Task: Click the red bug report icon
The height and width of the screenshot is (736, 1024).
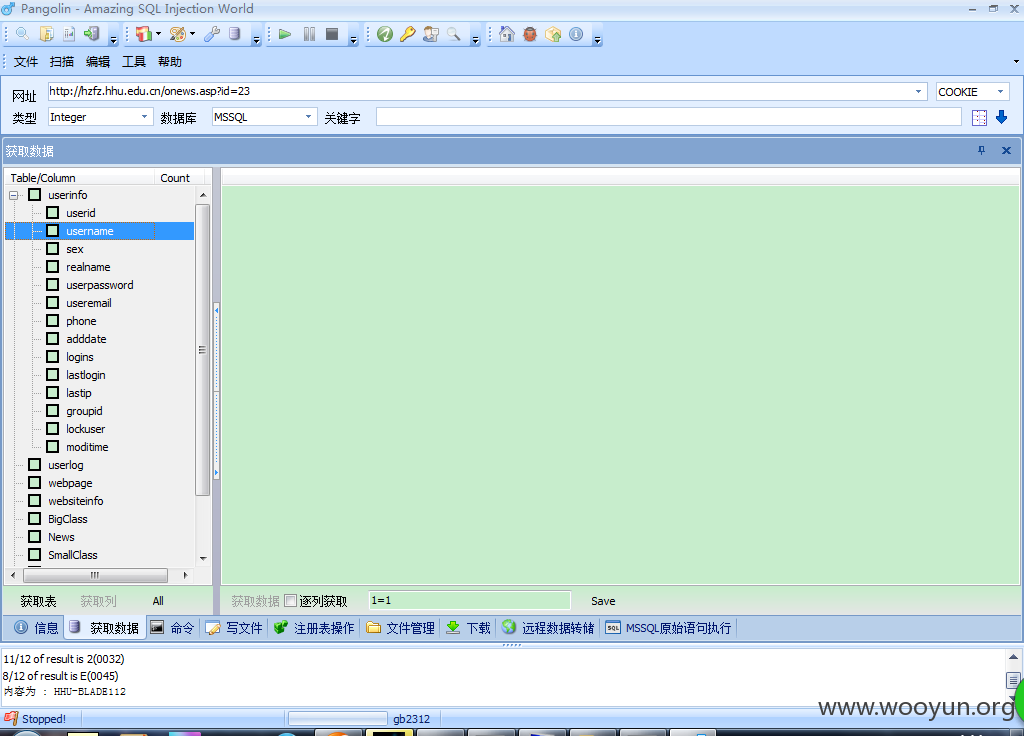Action: tap(530, 34)
